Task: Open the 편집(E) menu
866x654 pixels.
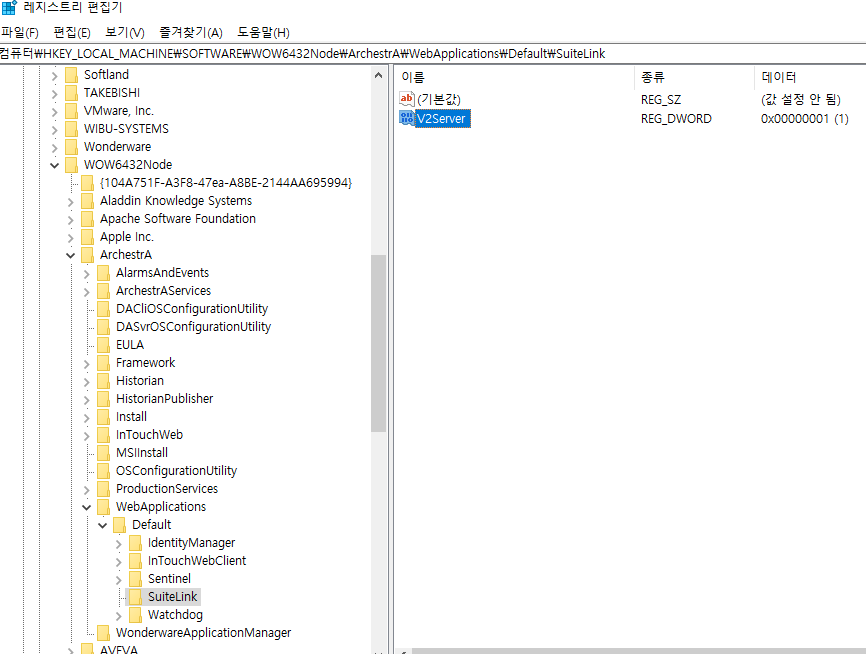Action: (72, 33)
